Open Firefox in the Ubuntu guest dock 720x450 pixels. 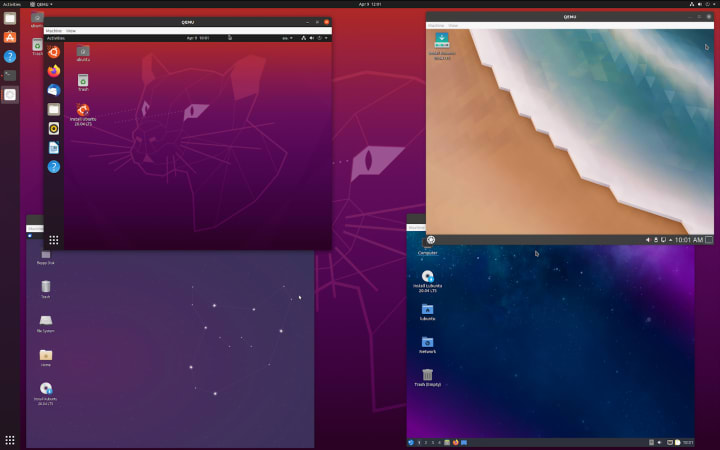[x=54, y=71]
